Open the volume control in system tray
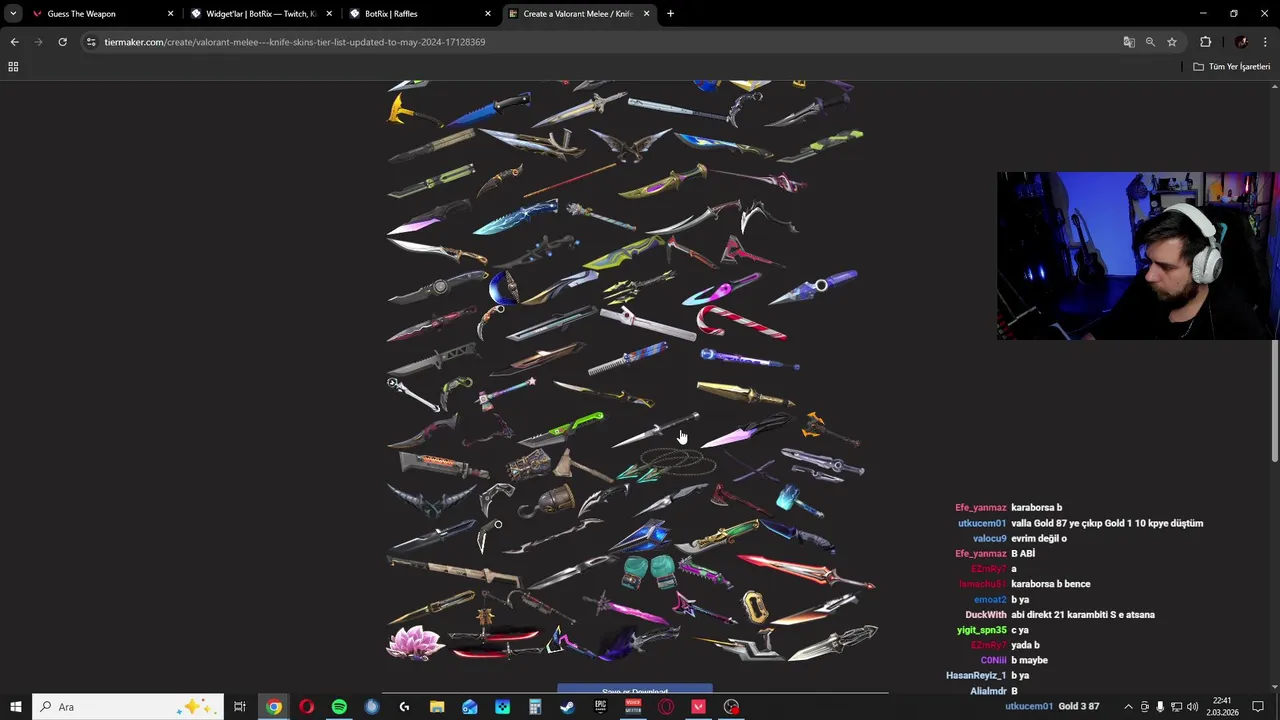 click(x=1192, y=707)
